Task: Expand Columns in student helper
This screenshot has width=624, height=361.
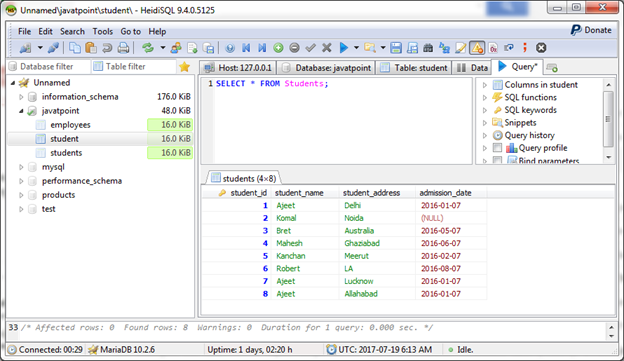Action: (485, 85)
